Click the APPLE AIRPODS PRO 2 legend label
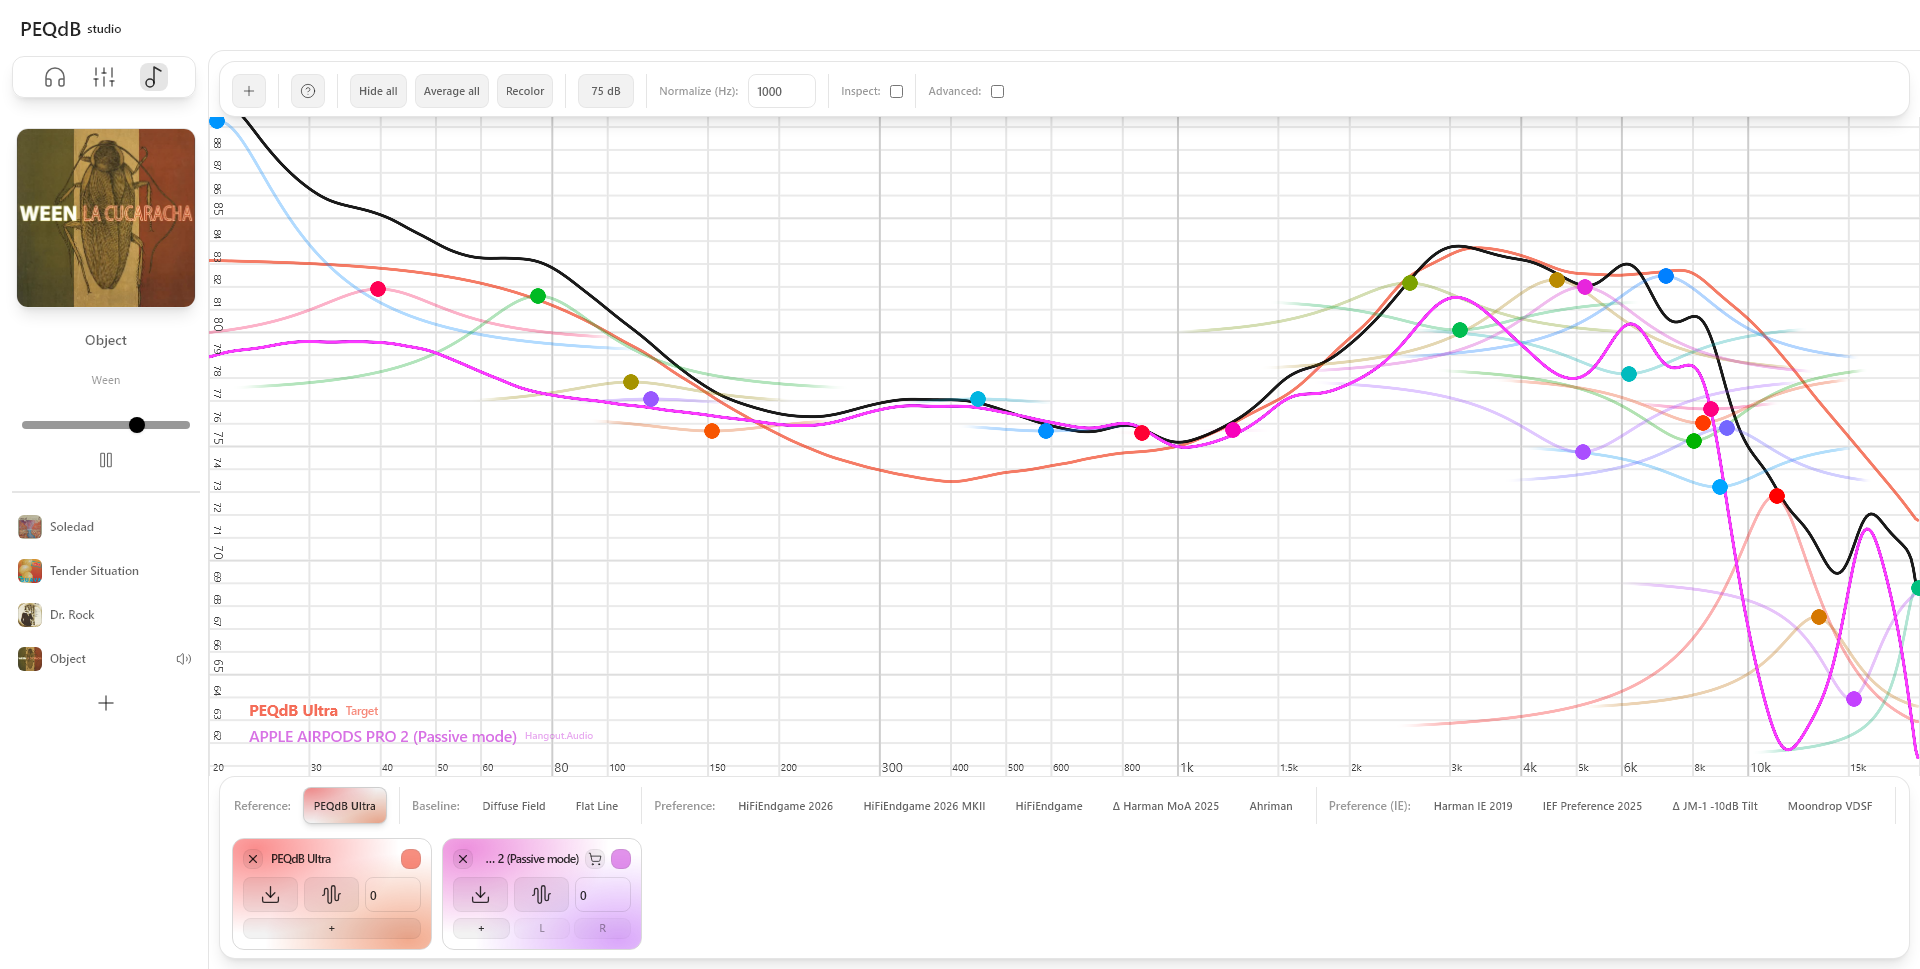Screen dimensions: 1920x969 383,737
